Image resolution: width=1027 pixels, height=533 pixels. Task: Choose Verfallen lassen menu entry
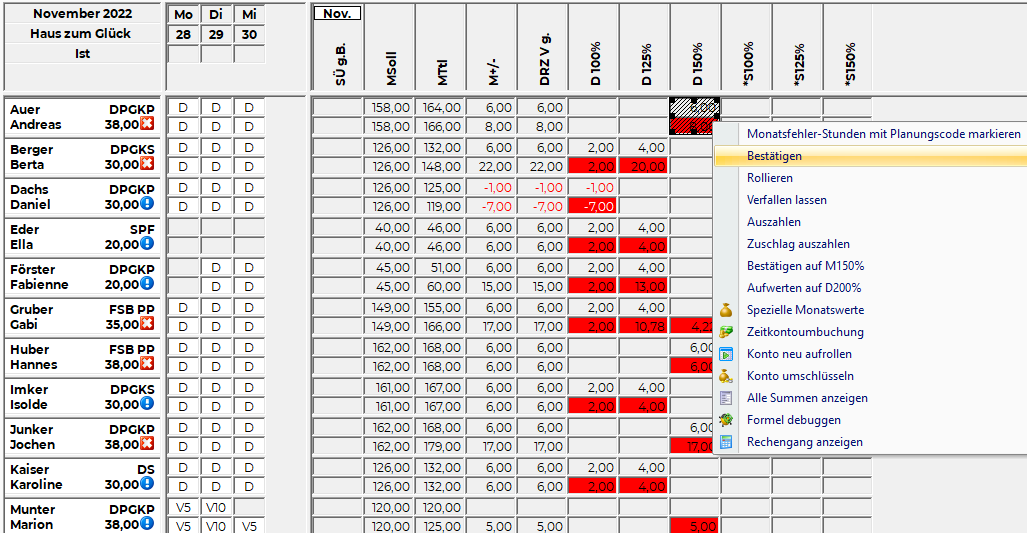tap(786, 200)
